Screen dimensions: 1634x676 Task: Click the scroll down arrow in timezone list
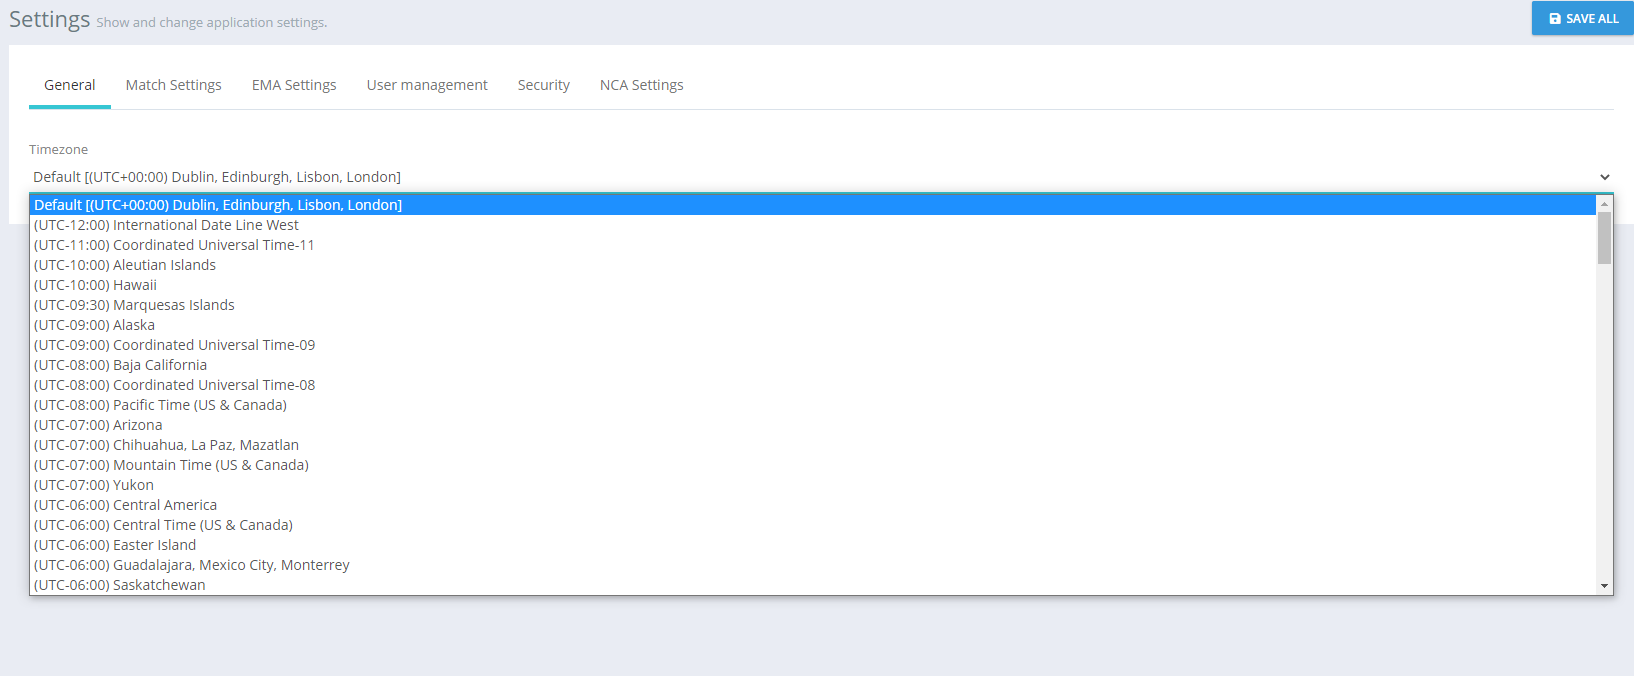pos(1604,586)
